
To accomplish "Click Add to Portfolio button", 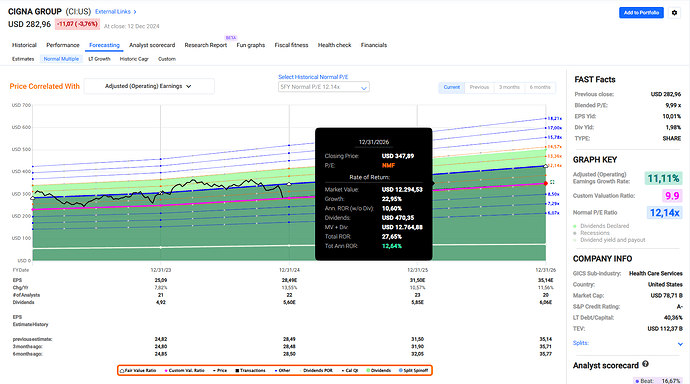I will pos(641,13).
